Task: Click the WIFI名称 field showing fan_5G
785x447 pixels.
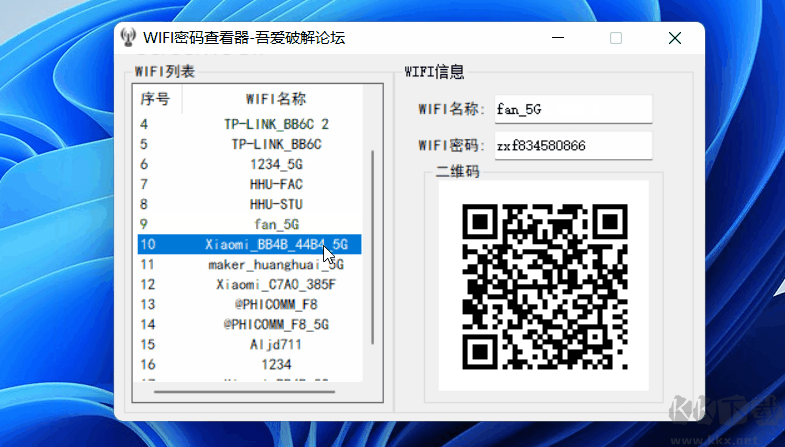Action: (x=573, y=109)
